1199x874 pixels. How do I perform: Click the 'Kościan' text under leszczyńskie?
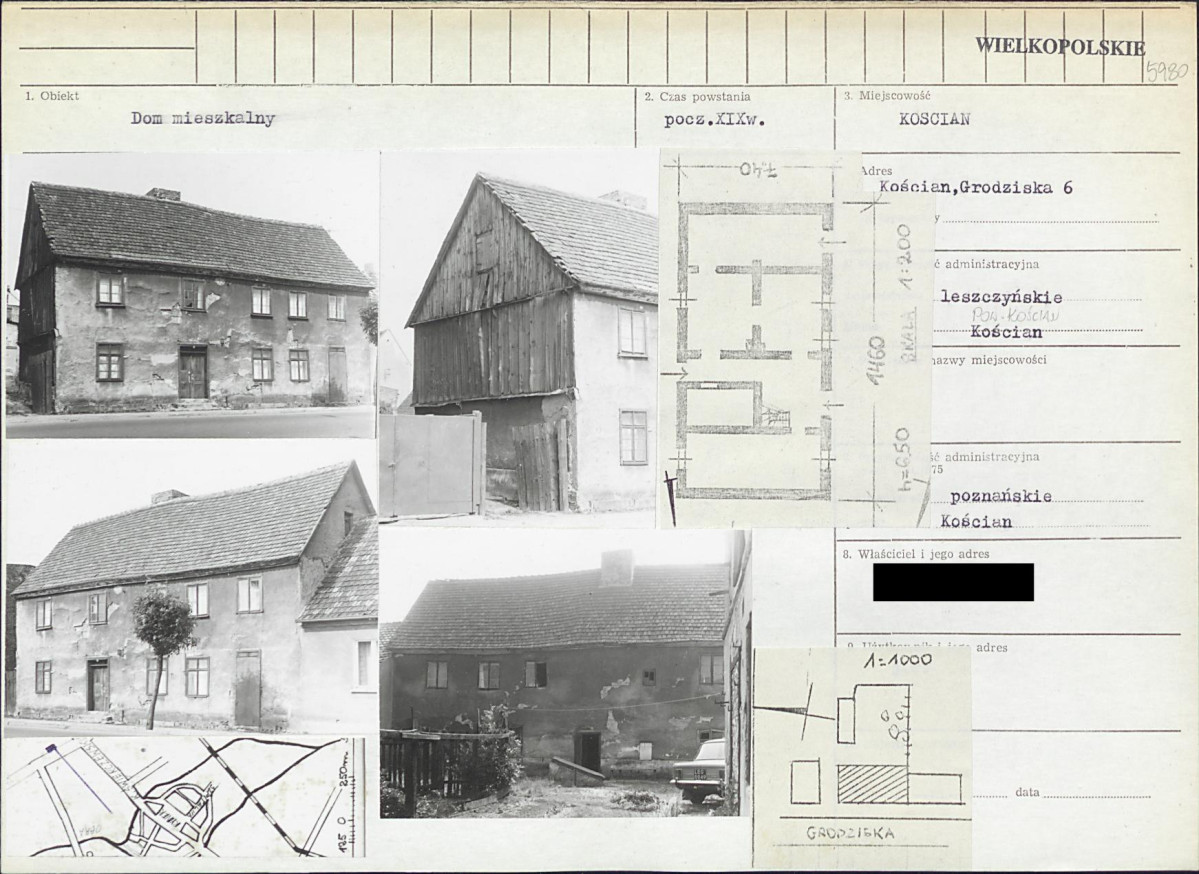(x=1006, y=332)
